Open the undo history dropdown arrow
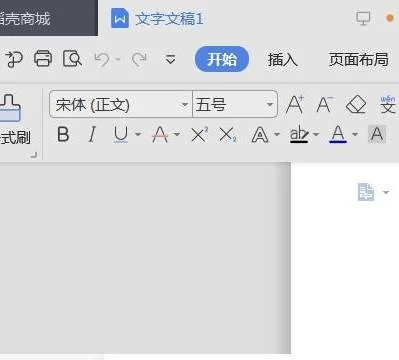Screen dimensions: 399x360 pyautogui.click(x=118, y=60)
